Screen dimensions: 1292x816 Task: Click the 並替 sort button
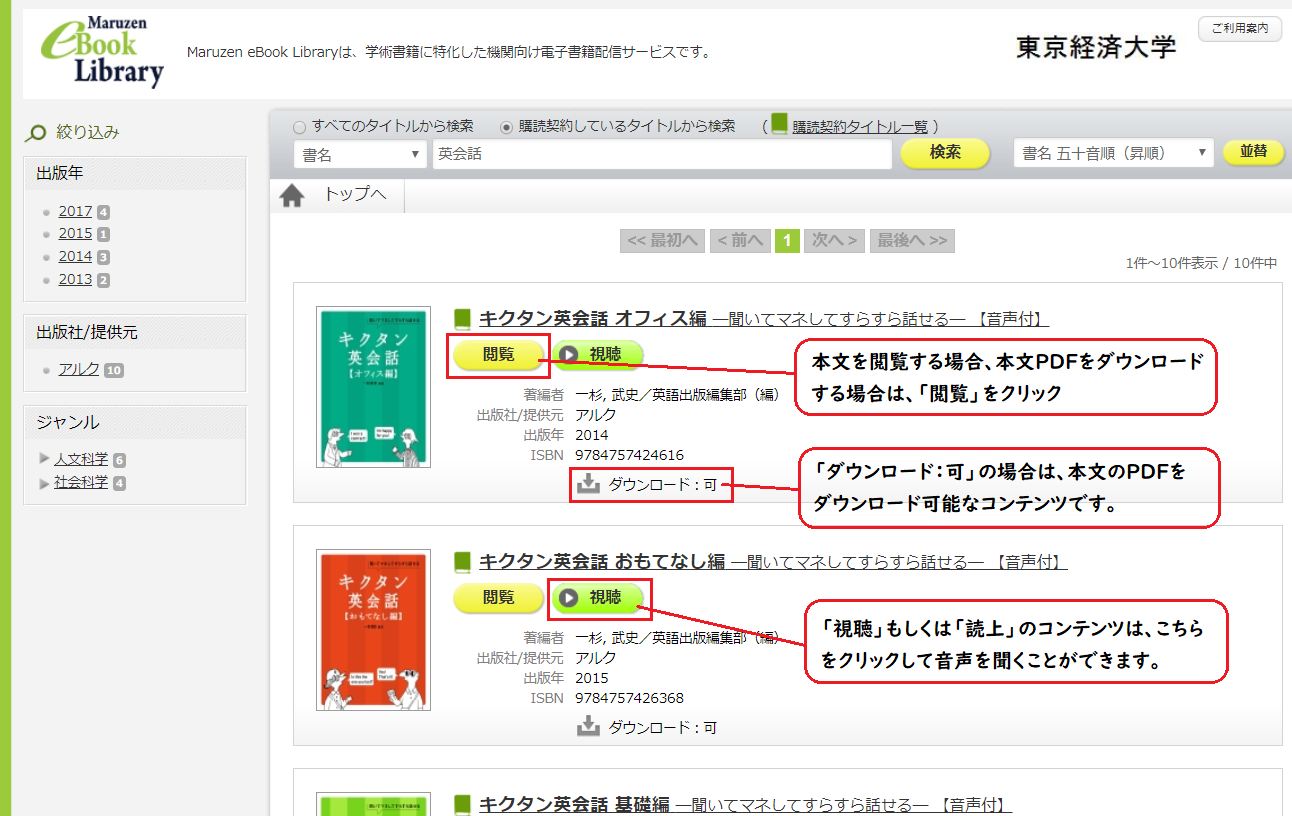1253,152
